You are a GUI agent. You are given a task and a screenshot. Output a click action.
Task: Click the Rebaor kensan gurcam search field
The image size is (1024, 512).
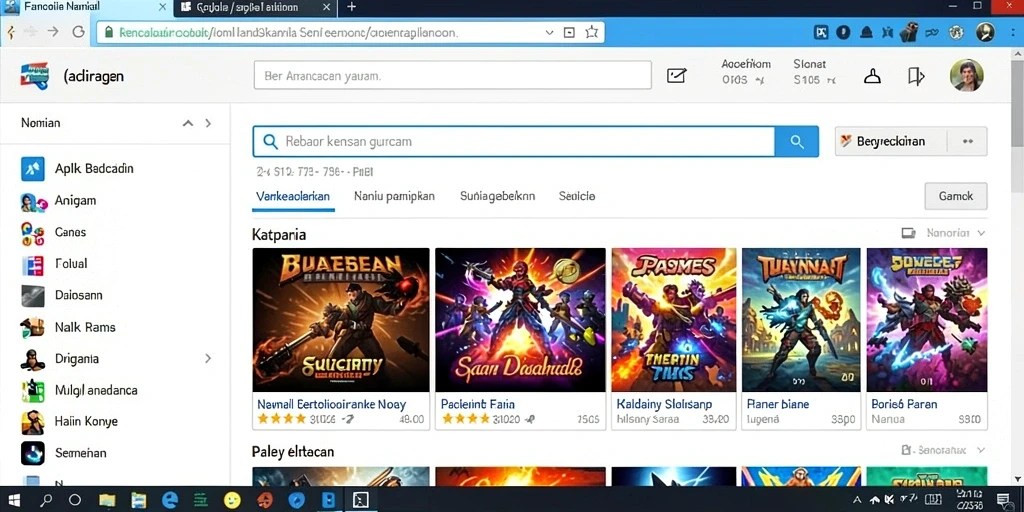(x=513, y=141)
